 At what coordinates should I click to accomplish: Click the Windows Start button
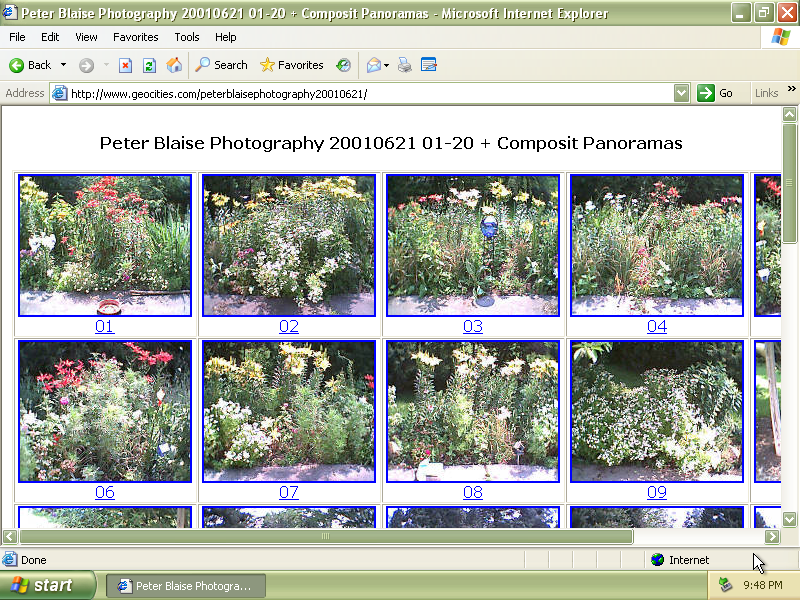(x=47, y=585)
